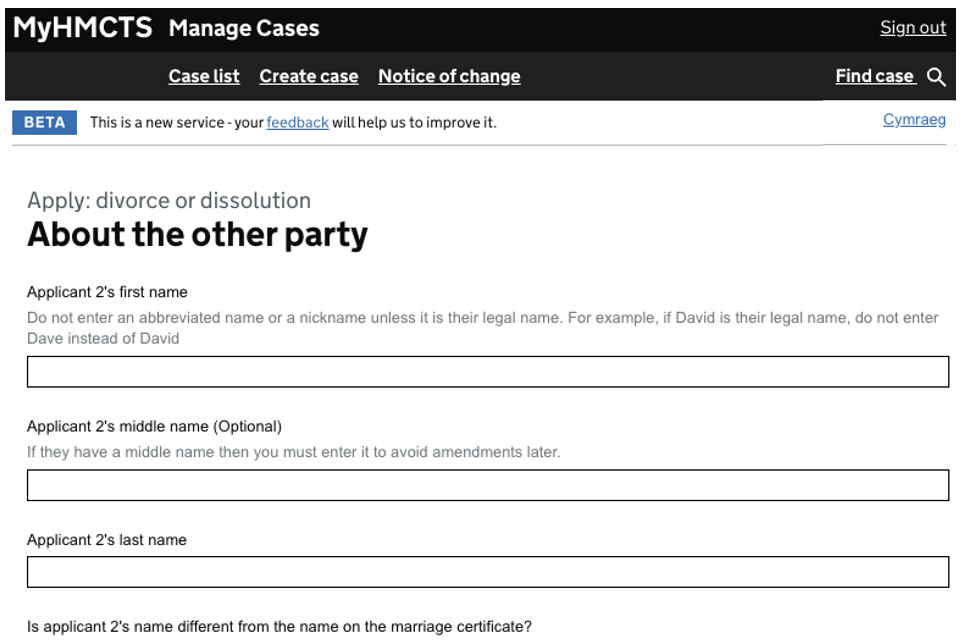Click the marriage certificate name question text

279,627
